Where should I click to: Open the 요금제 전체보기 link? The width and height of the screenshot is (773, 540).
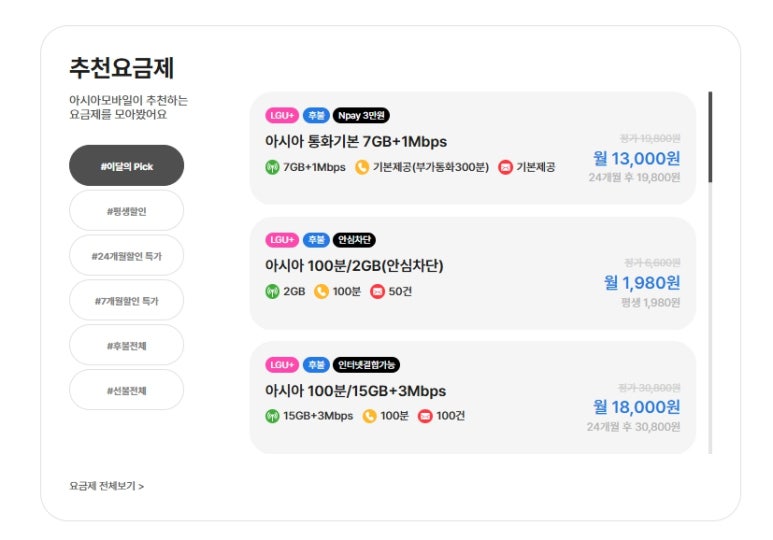[106, 486]
